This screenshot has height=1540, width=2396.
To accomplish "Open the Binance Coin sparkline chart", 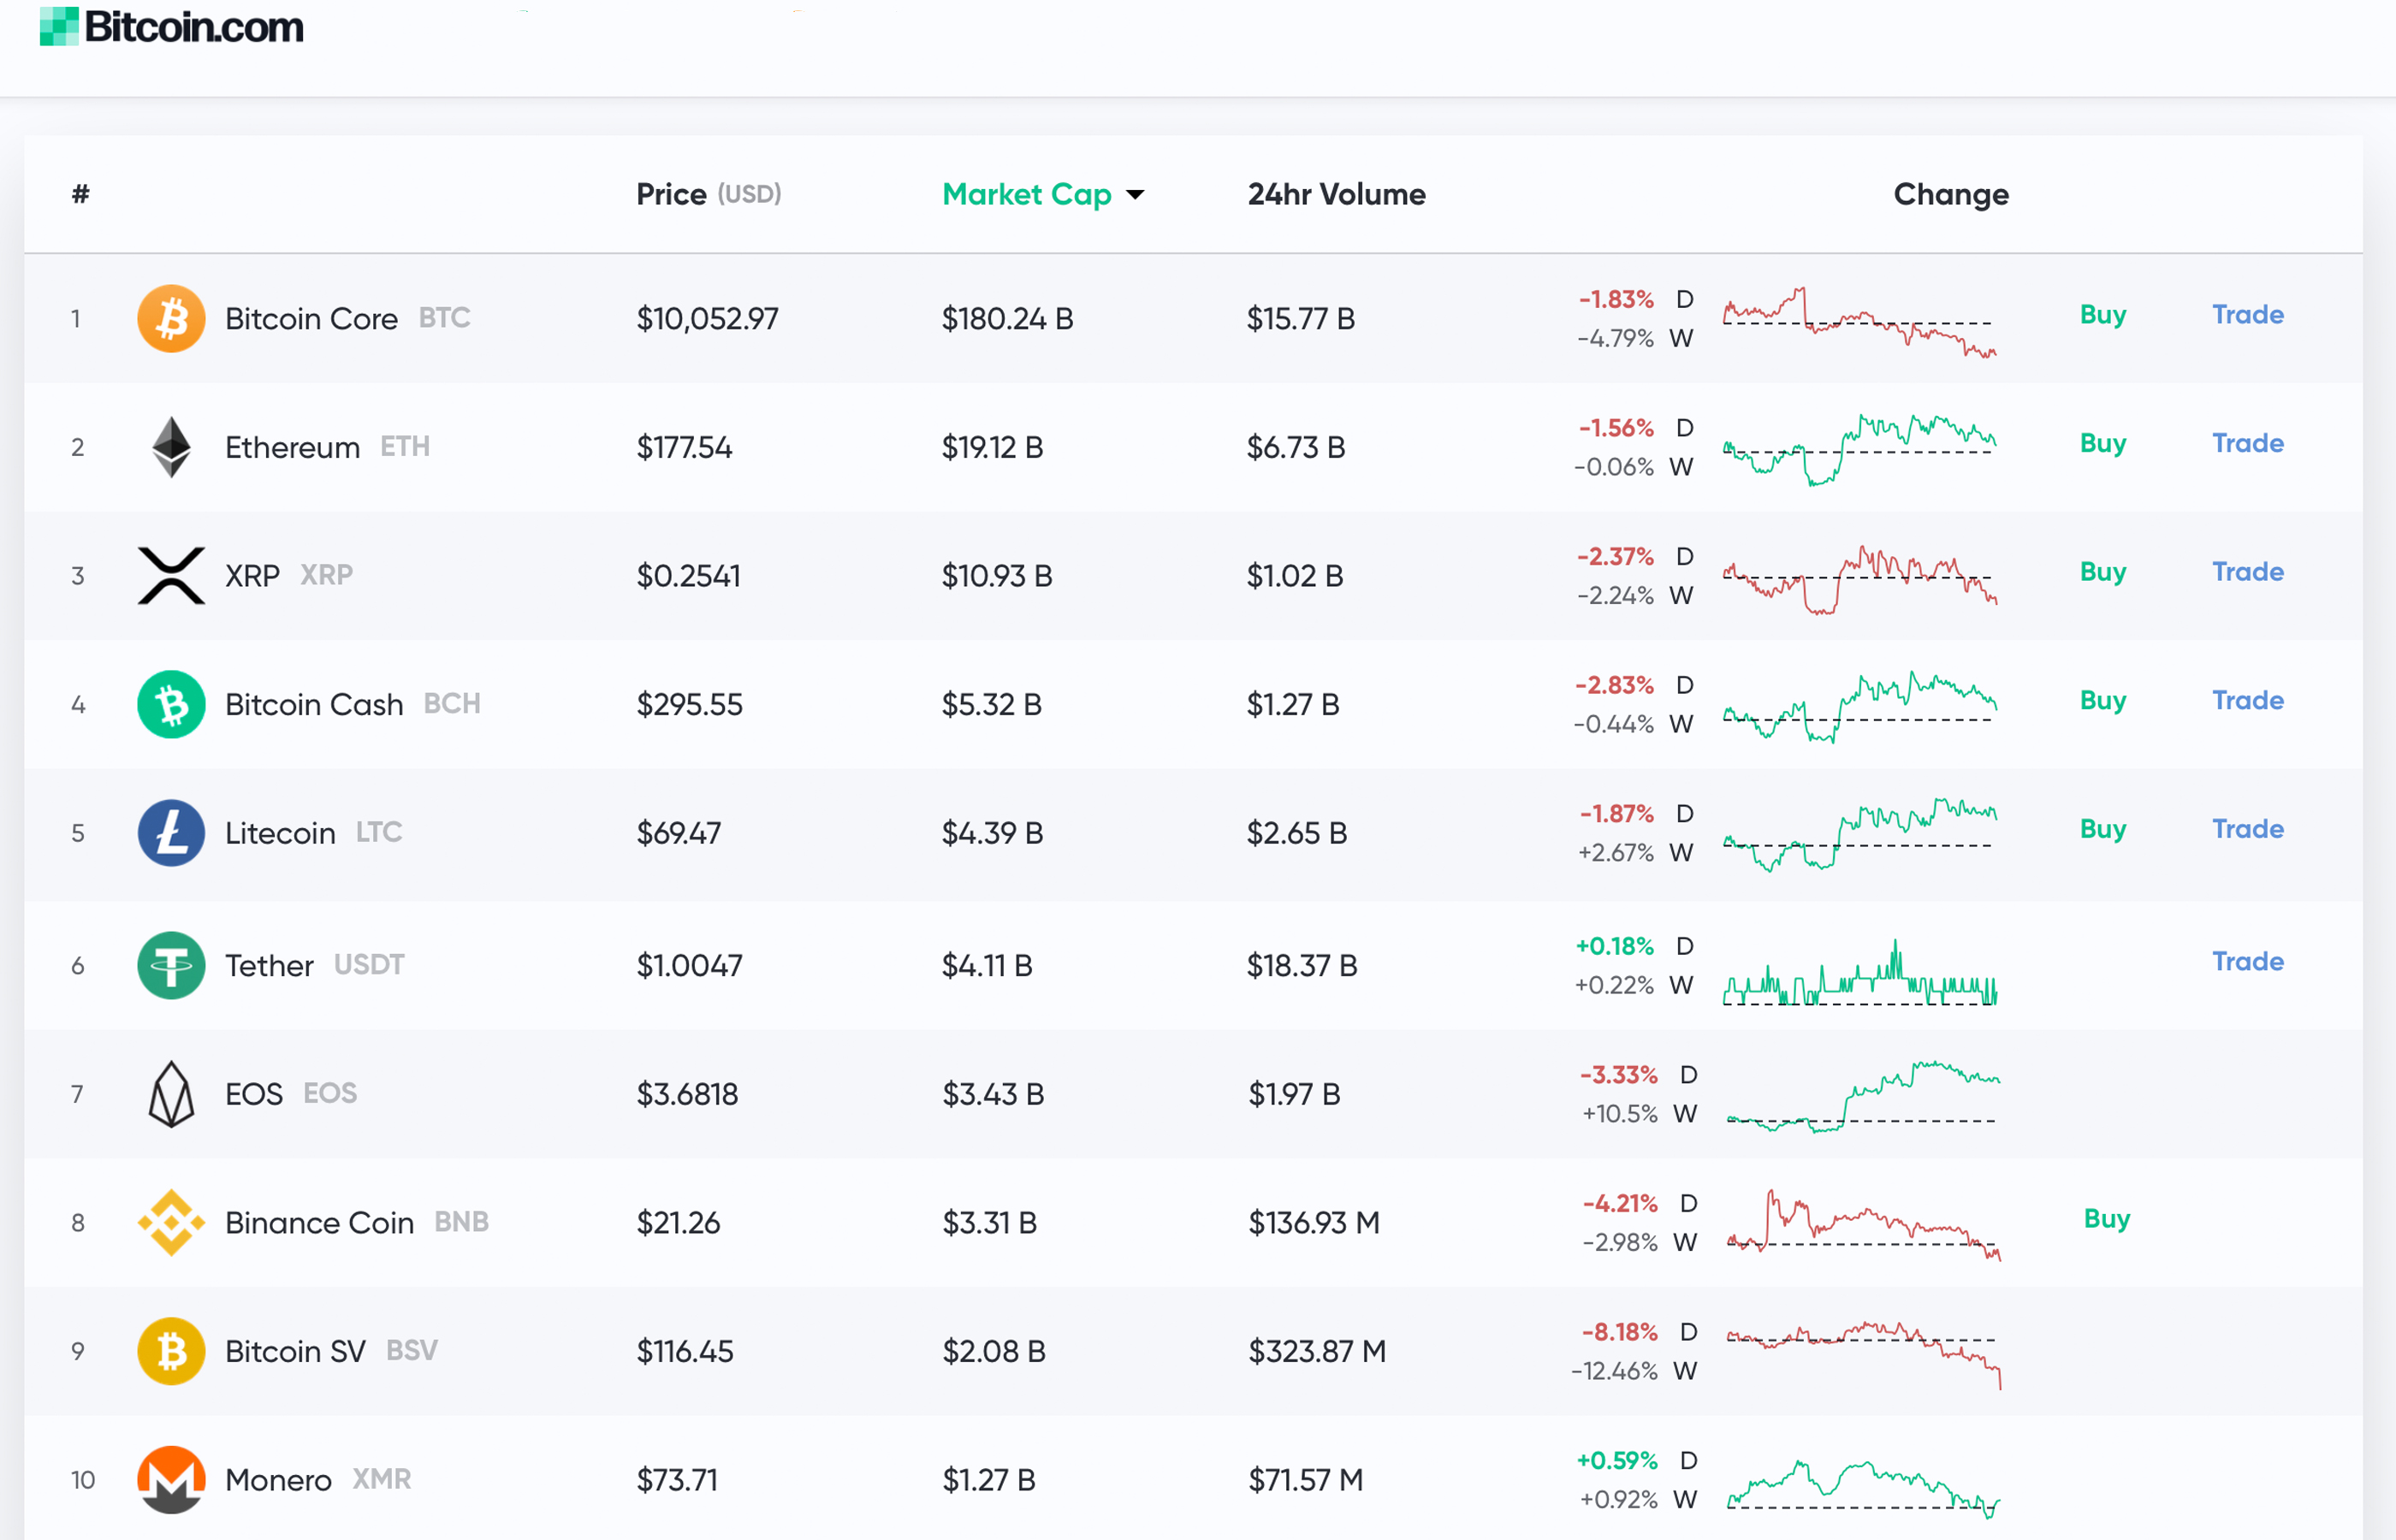I will pyautogui.click(x=1863, y=1225).
